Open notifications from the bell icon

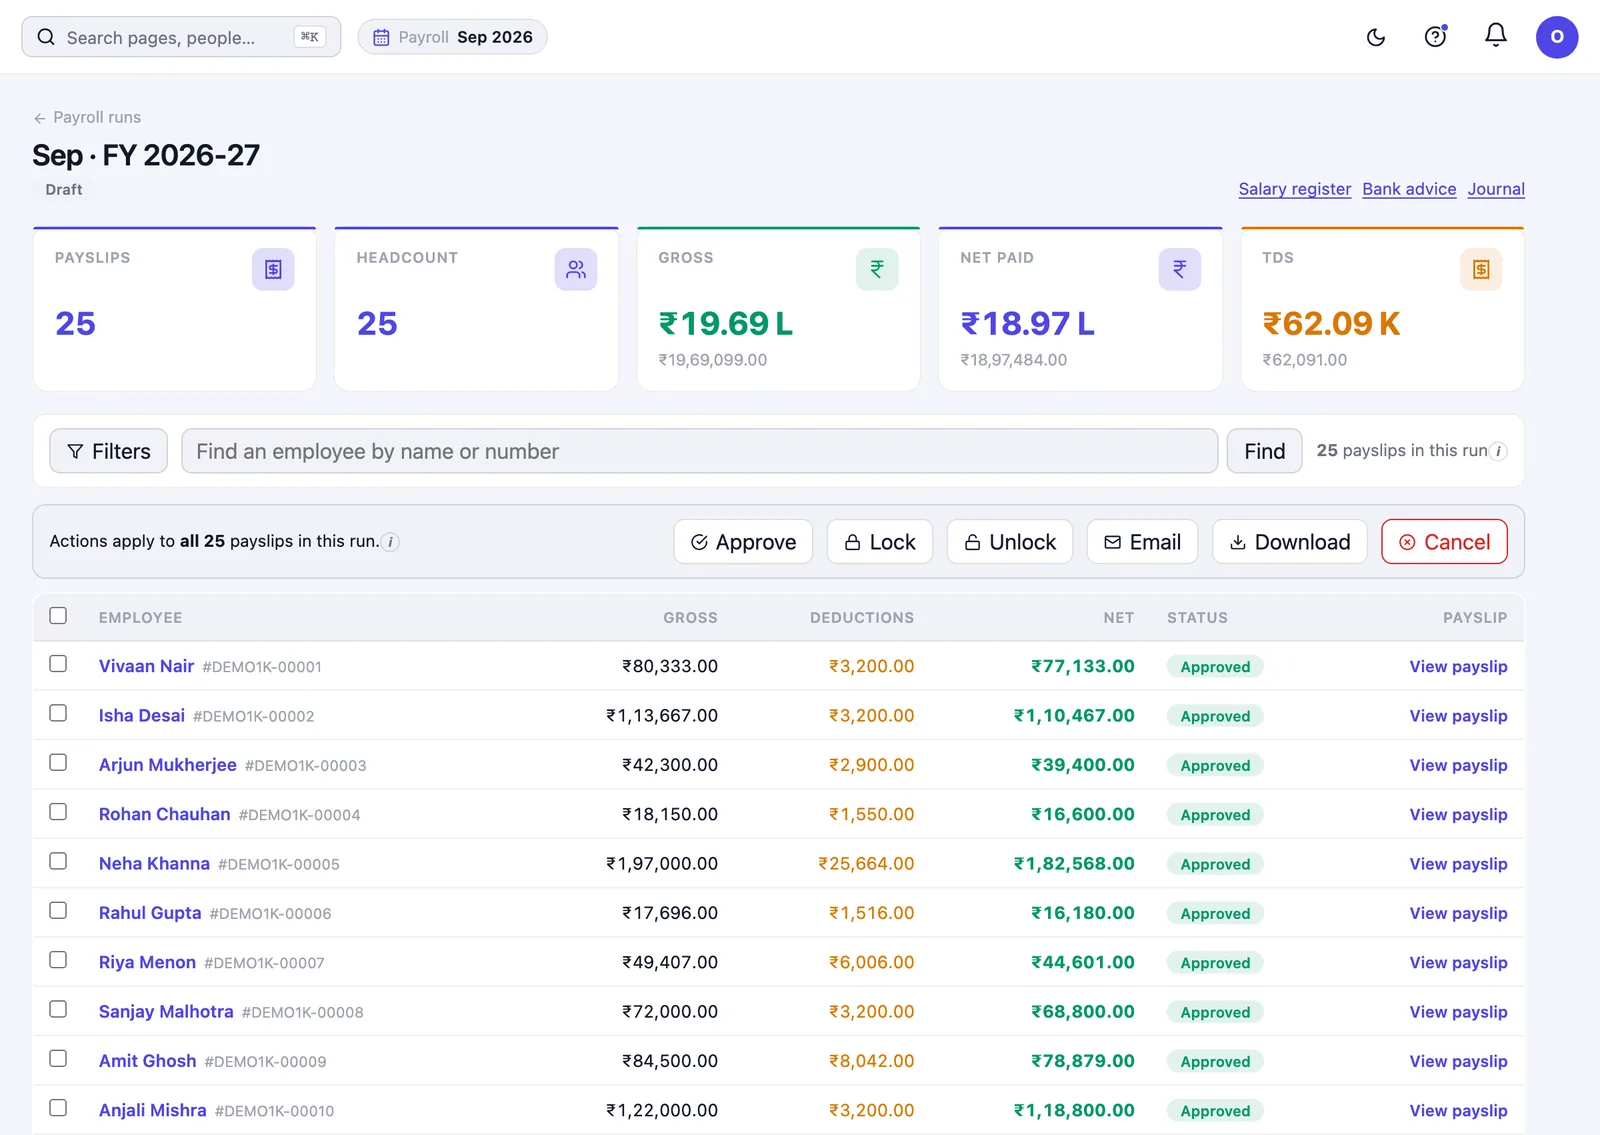point(1496,36)
